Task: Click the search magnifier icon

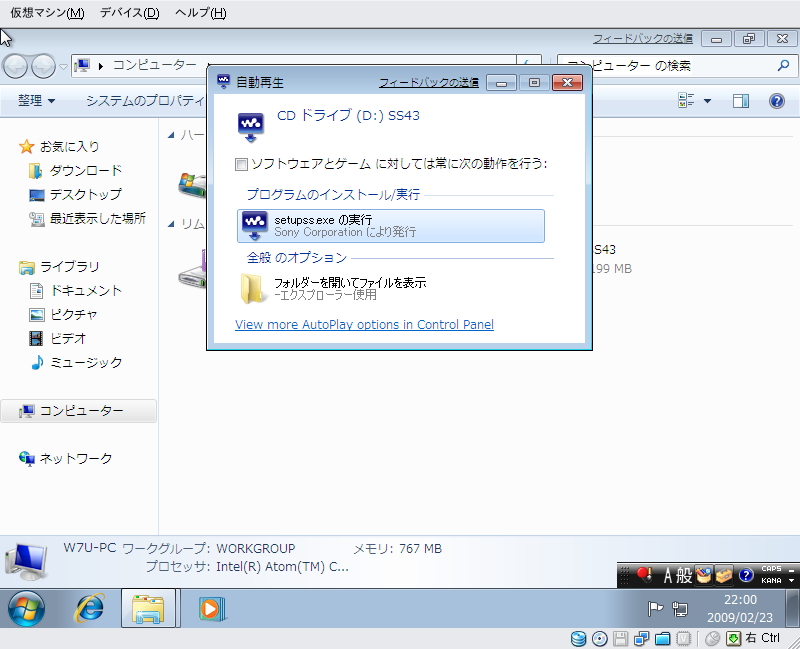Action: point(783,65)
